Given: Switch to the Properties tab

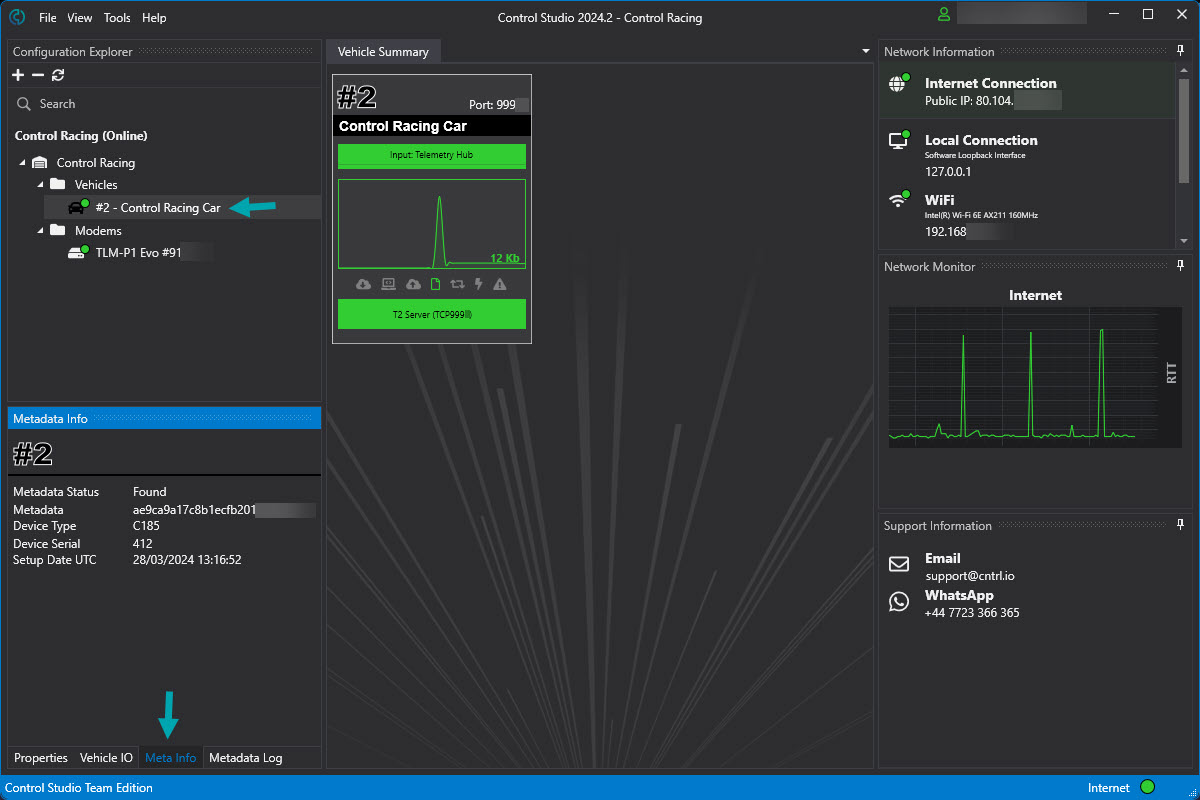Looking at the screenshot, I should pyautogui.click(x=41, y=758).
